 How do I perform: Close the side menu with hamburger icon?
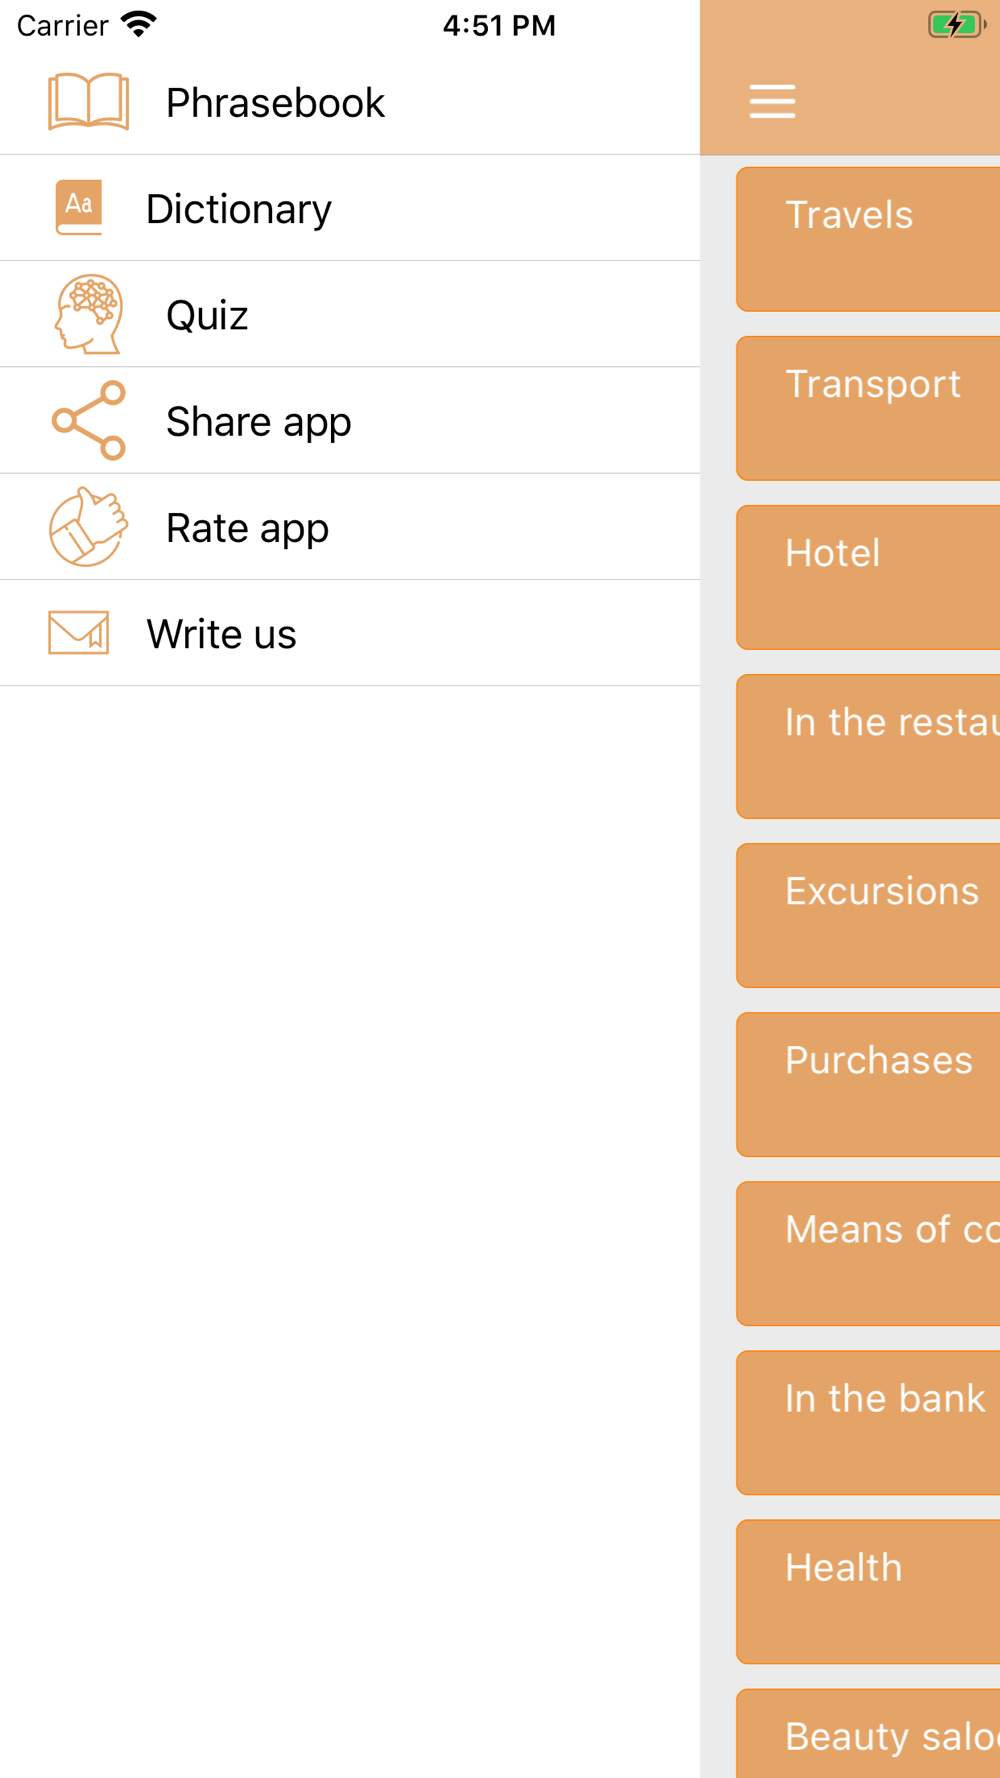coord(772,102)
